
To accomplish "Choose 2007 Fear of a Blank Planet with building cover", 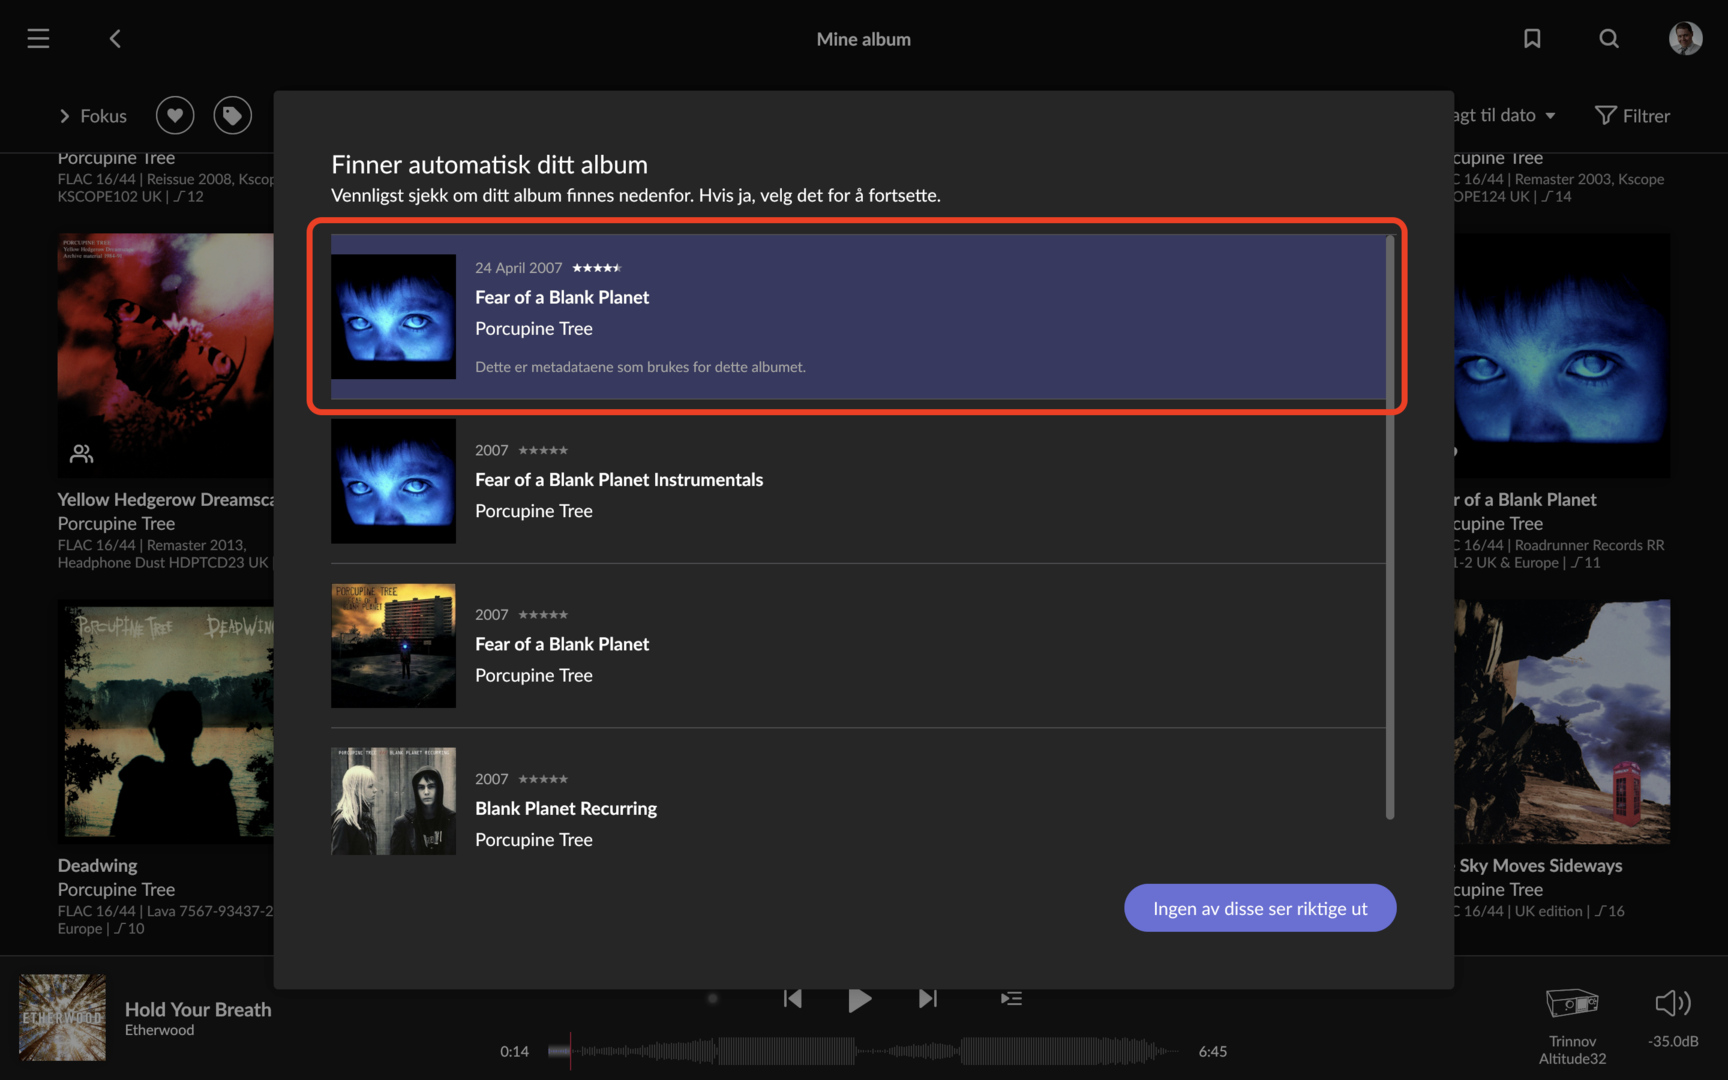I will (858, 645).
